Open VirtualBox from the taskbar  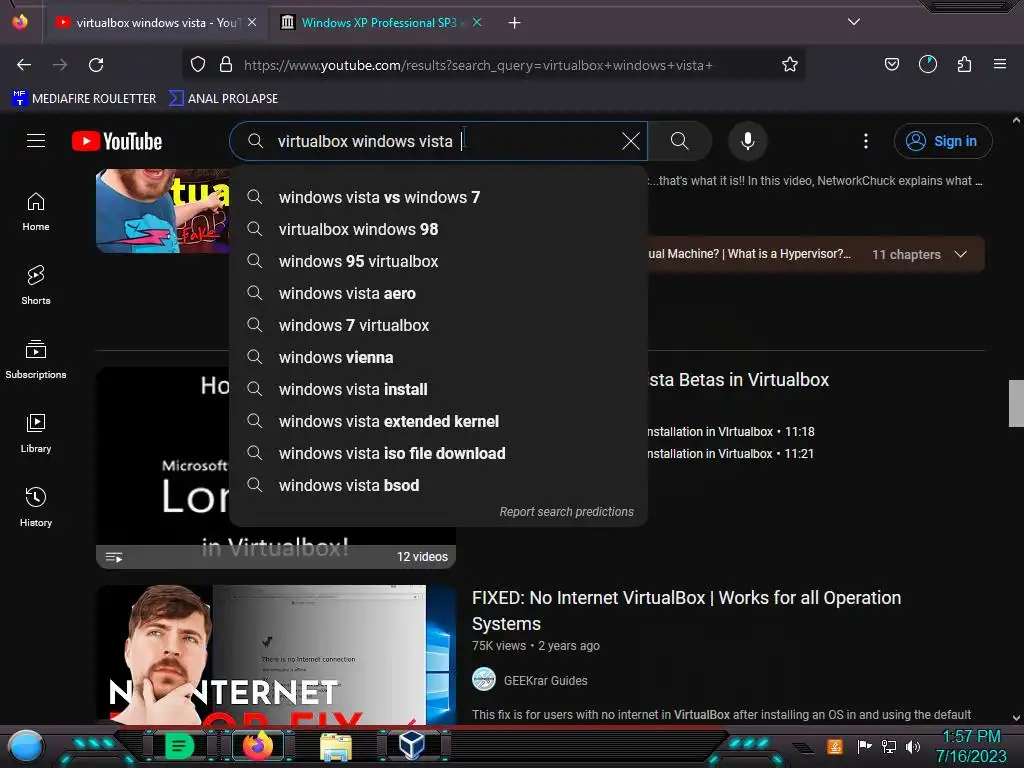click(412, 745)
